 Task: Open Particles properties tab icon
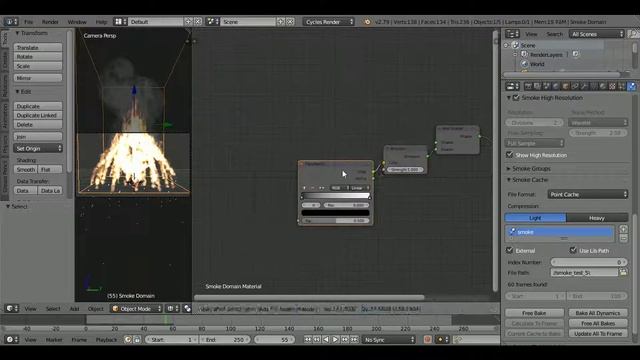[x=622, y=86]
